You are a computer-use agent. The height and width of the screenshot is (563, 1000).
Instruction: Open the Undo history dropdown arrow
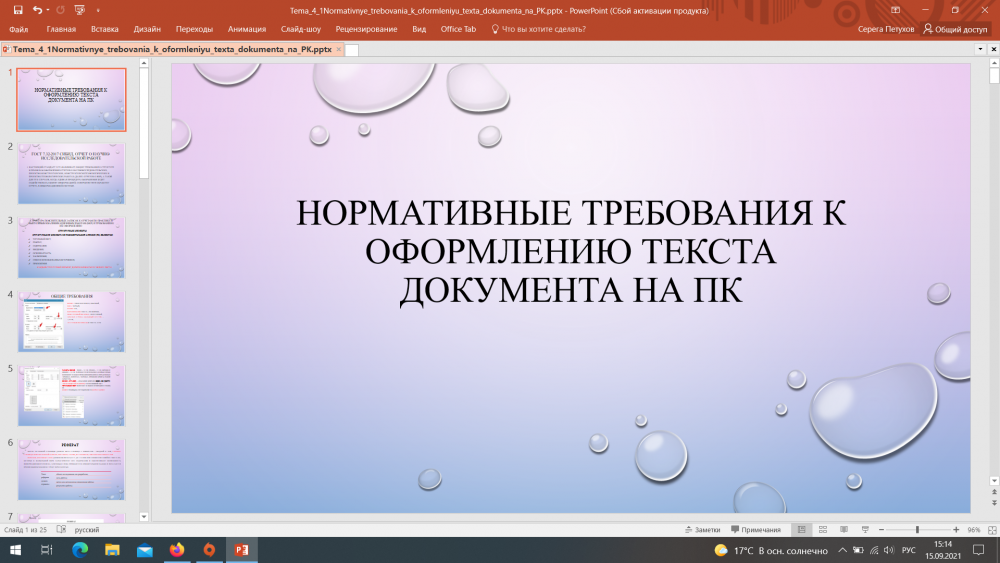[x=49, y=9]
